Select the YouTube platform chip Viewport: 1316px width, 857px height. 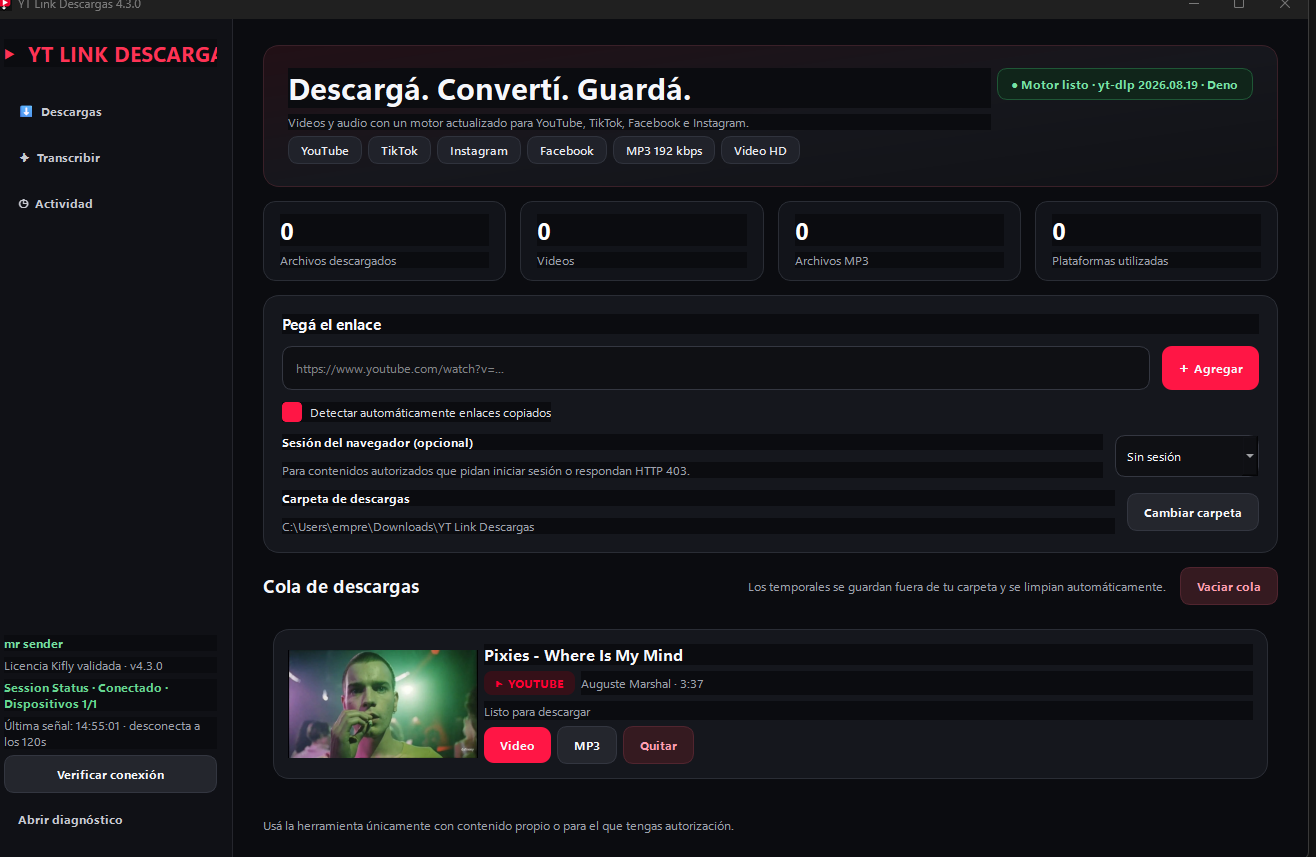tap(325, 151)
